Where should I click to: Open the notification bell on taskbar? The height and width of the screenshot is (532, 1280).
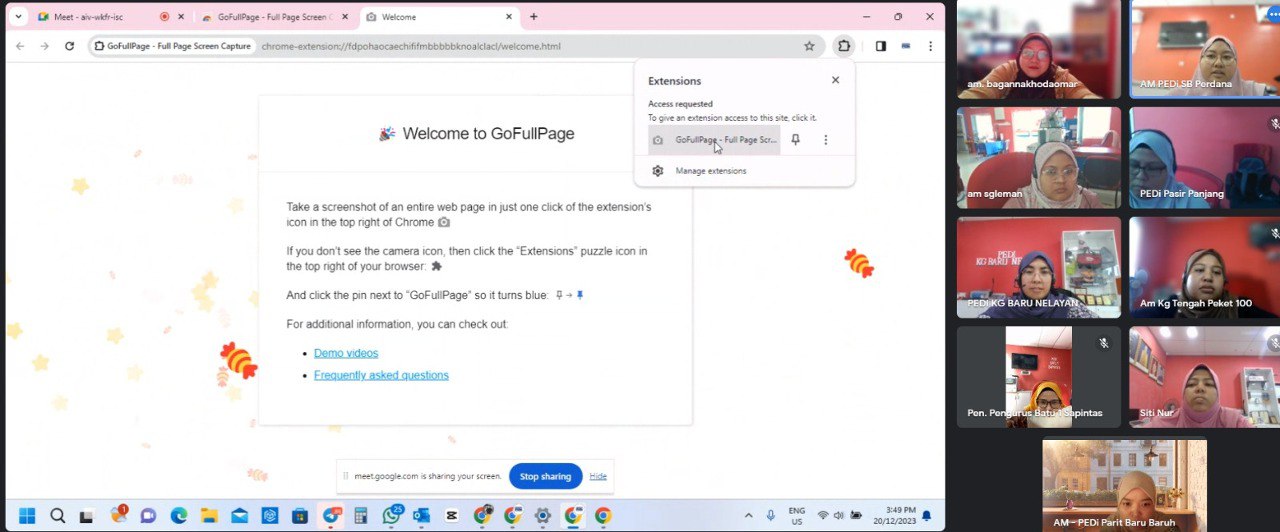[x=926, y=516]
